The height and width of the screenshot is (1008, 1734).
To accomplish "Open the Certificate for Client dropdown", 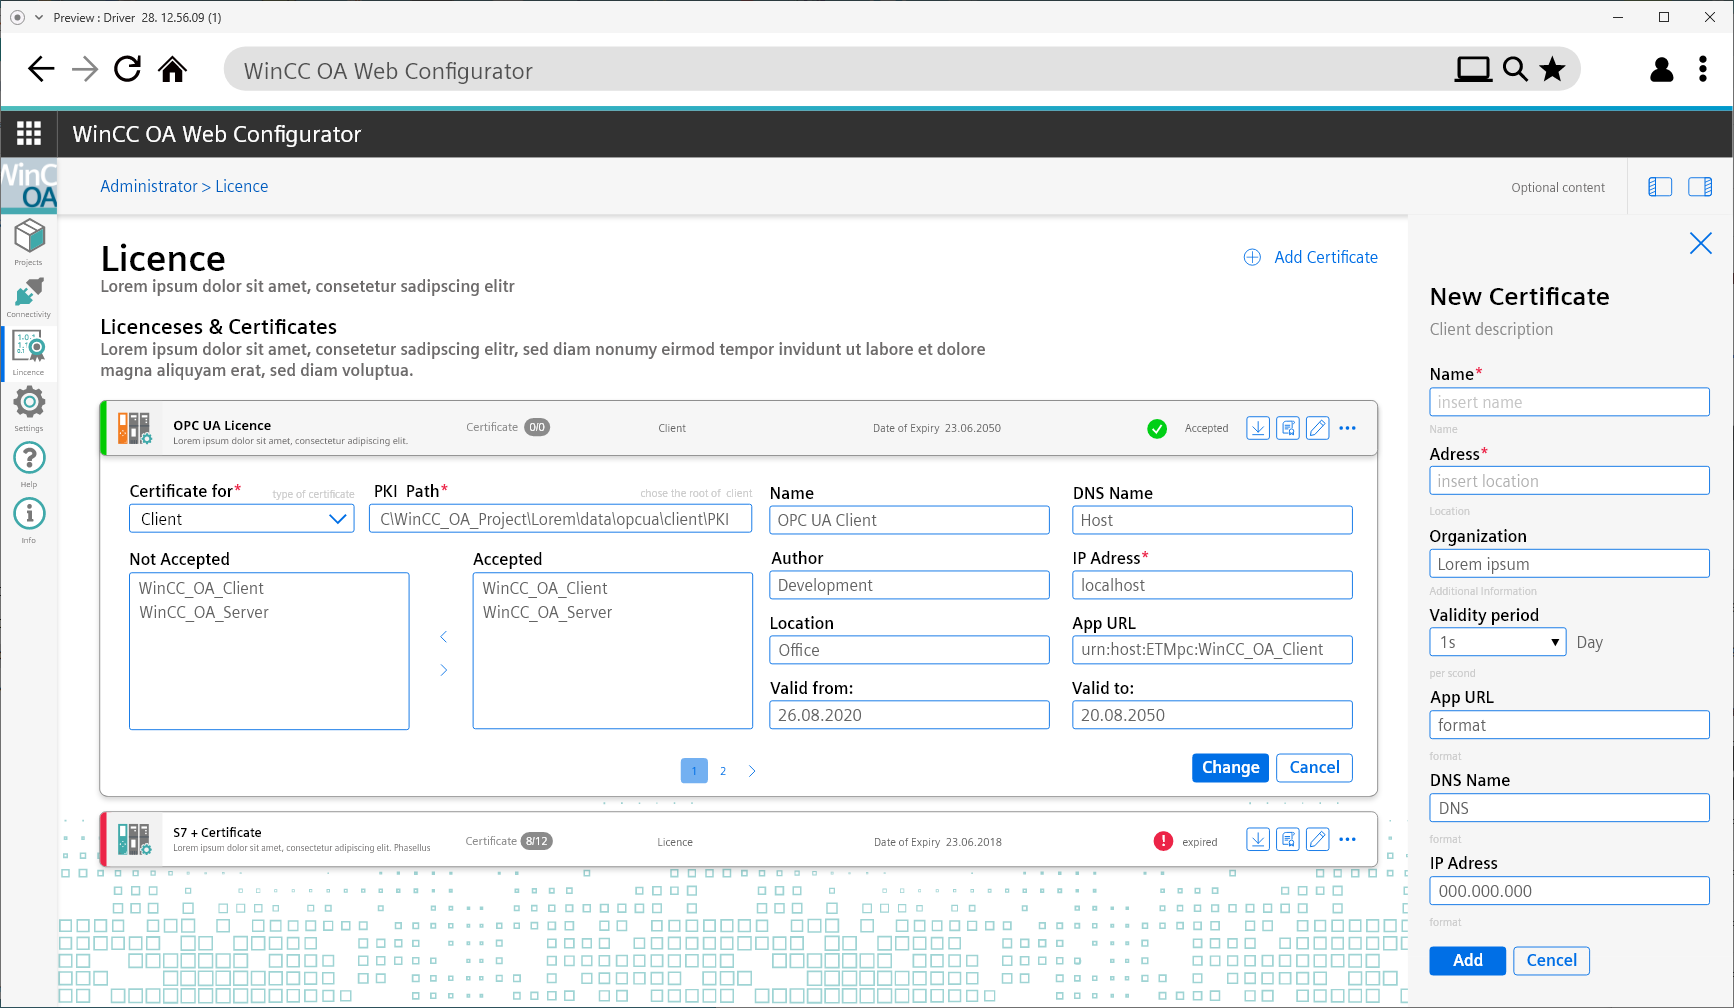I will pos(242,519).
